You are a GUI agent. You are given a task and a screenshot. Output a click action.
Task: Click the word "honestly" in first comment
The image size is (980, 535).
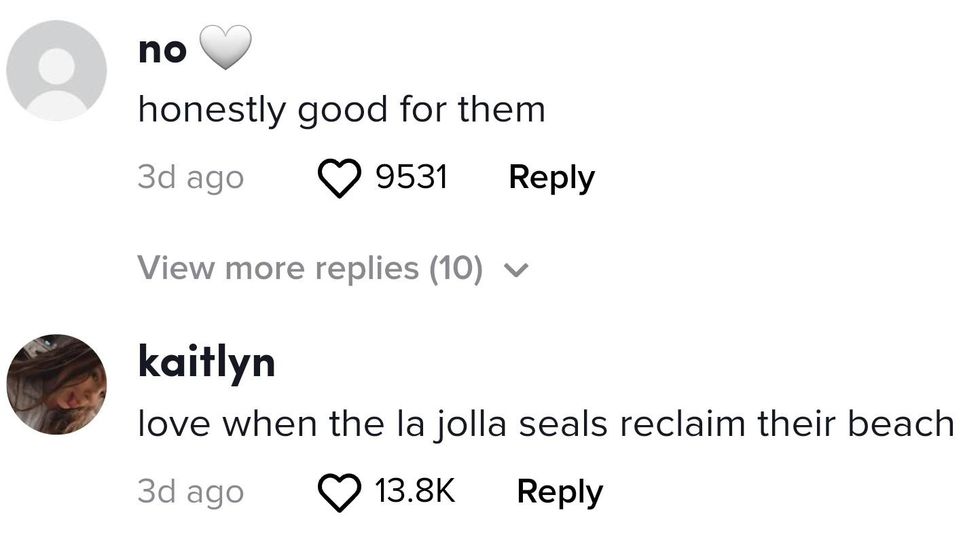point(212,109)
